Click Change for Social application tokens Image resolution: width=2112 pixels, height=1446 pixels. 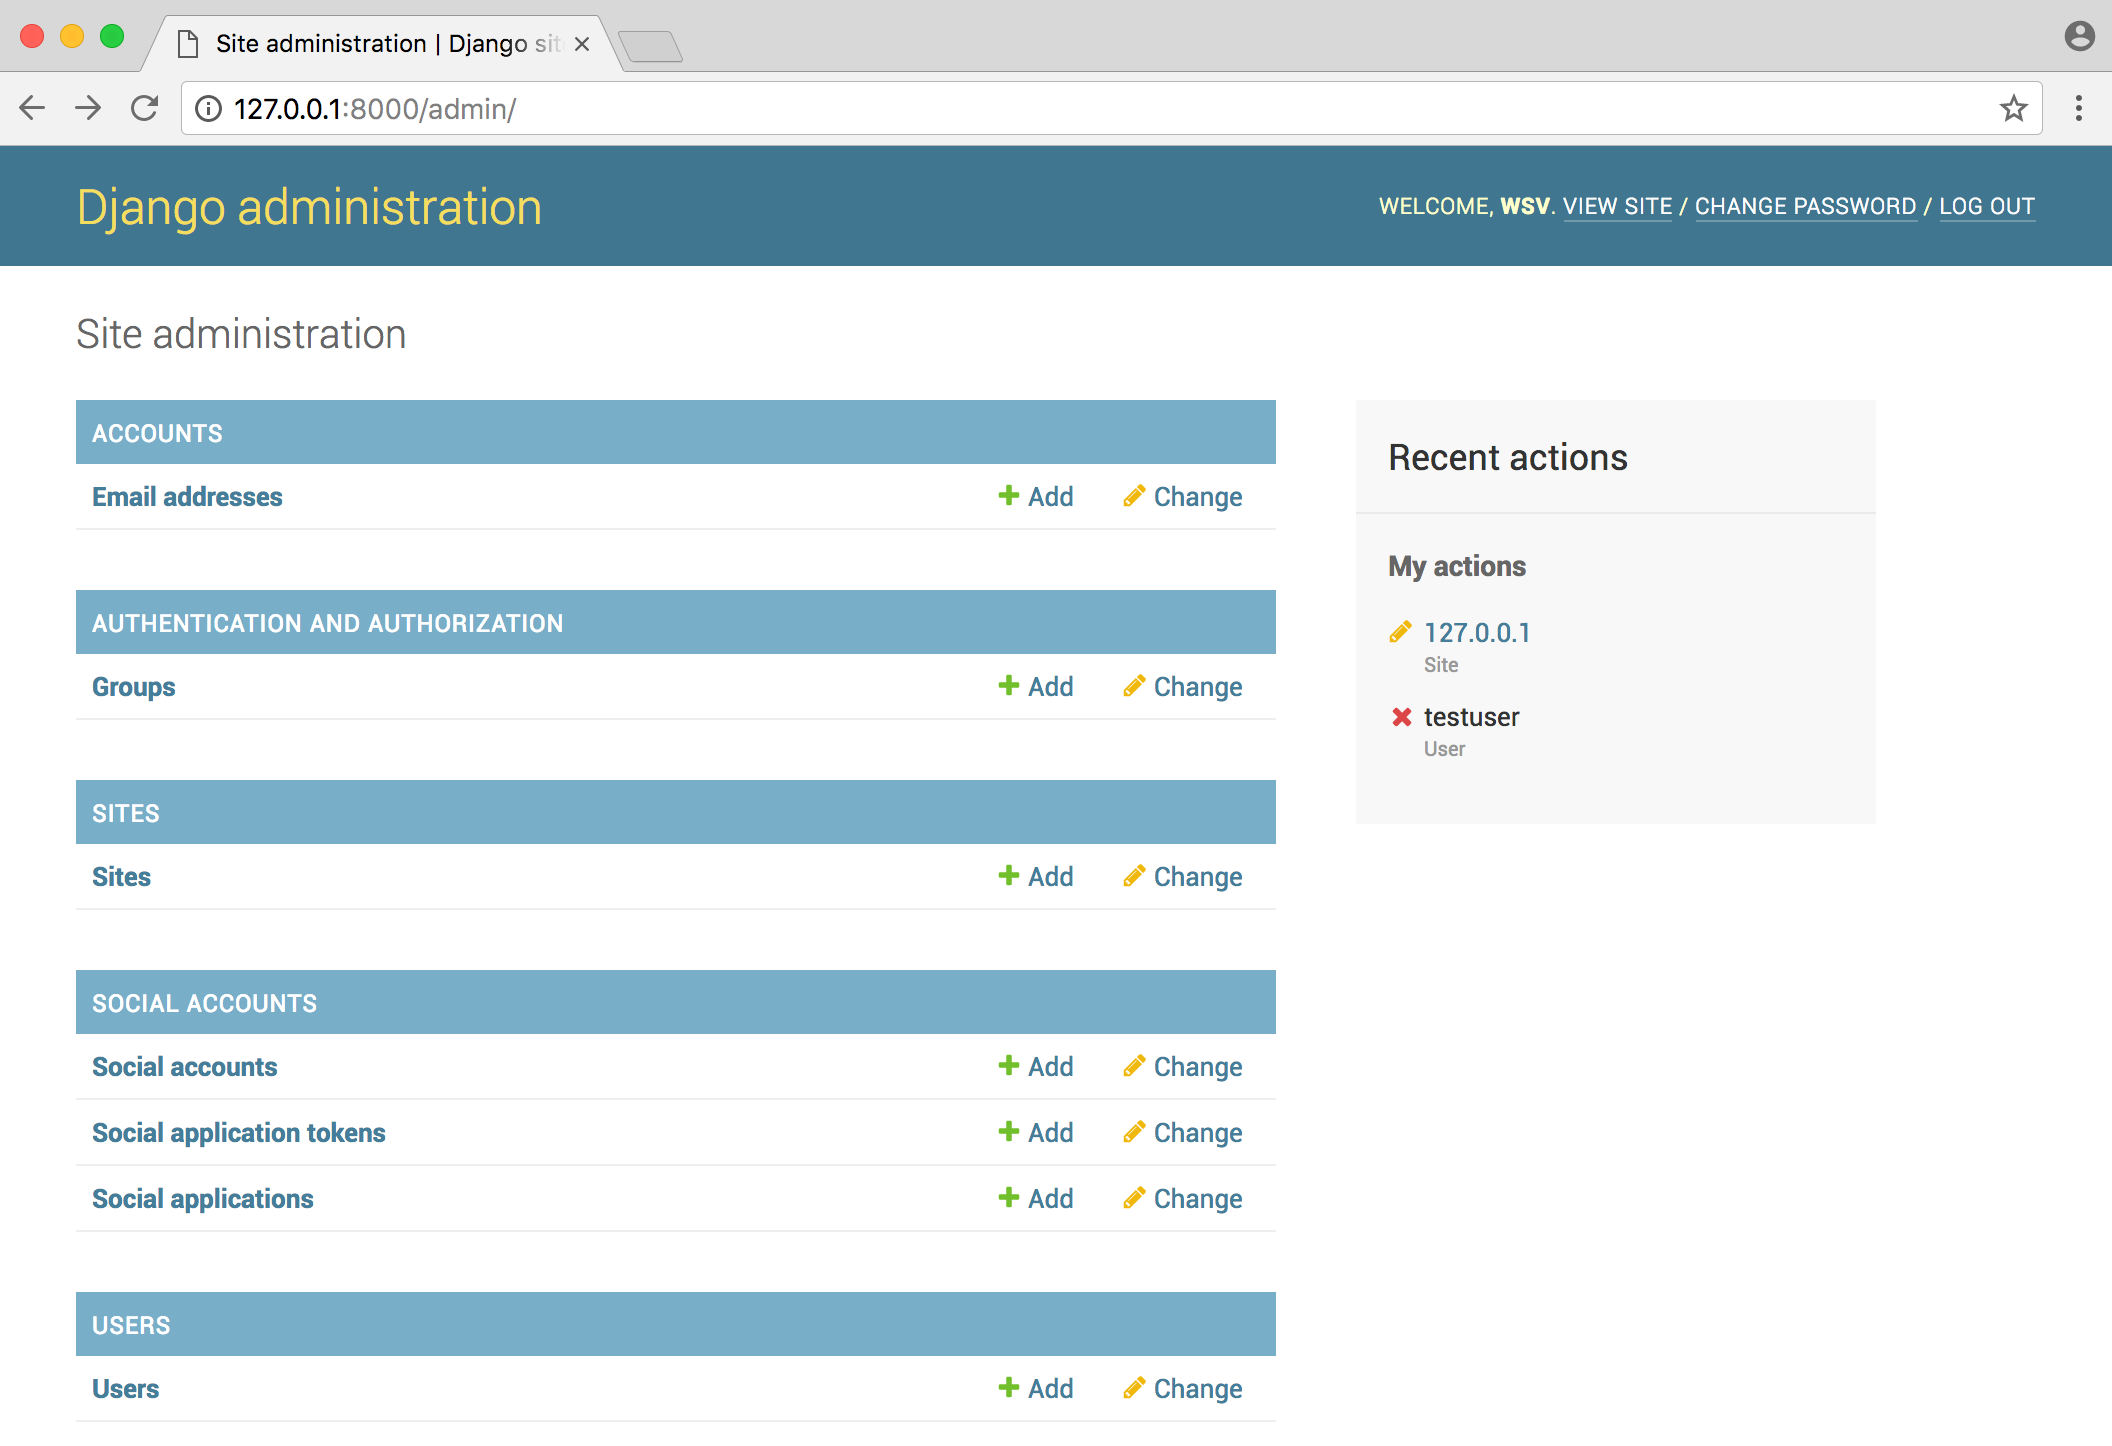pyautogui.click(x=1182, y=1133)
